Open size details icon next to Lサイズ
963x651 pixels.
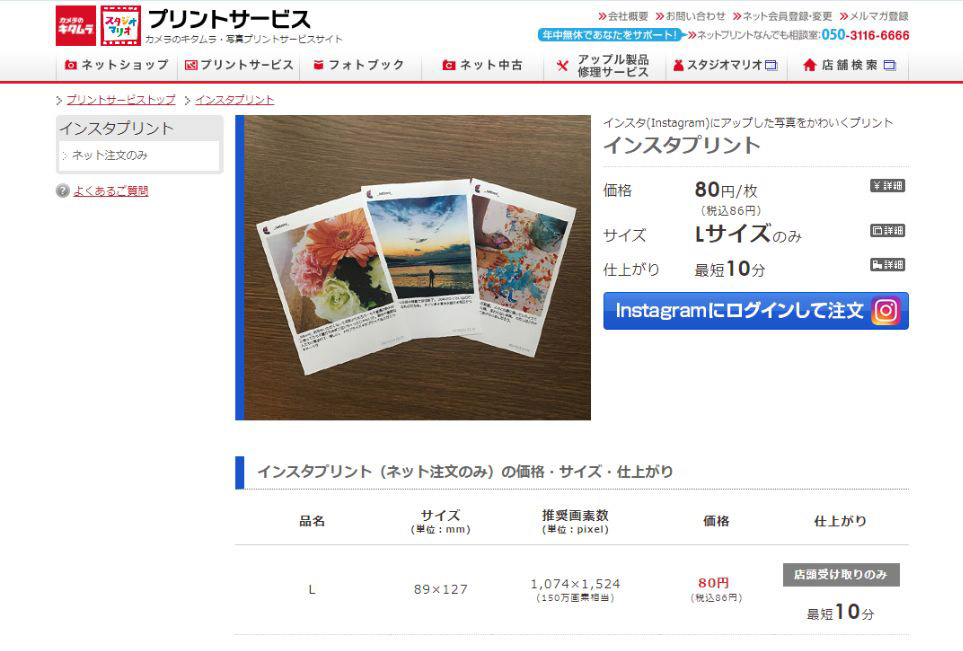(887, 231)
